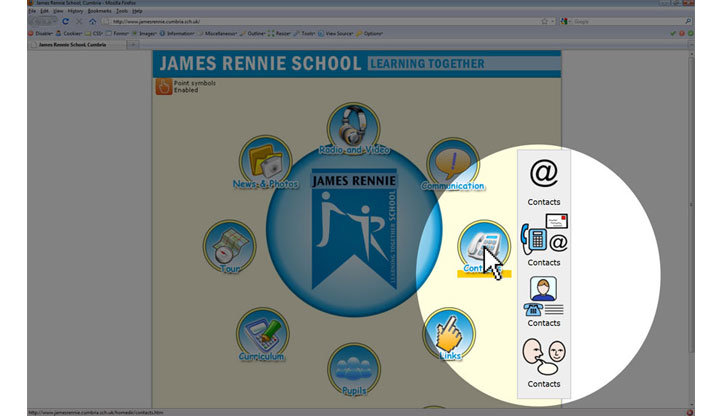Open the Options toolbar dropdown

(369, 34)
